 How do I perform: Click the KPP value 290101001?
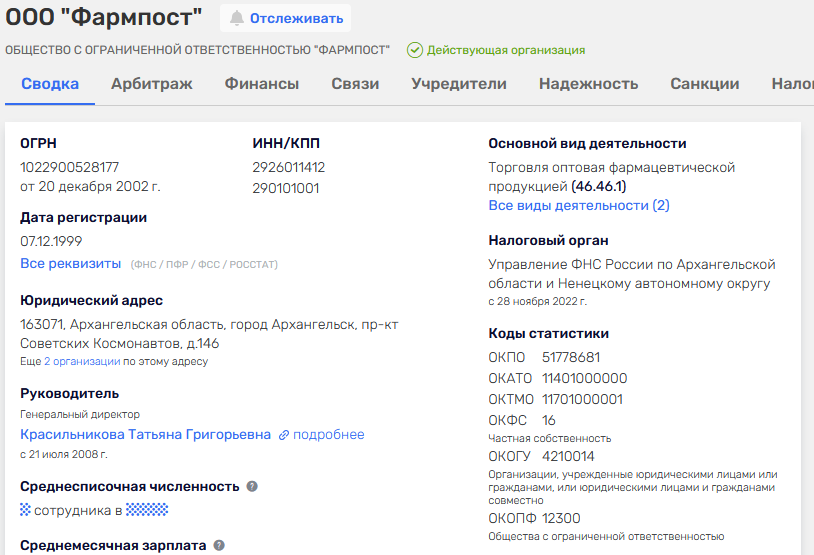tap(286, 188)
